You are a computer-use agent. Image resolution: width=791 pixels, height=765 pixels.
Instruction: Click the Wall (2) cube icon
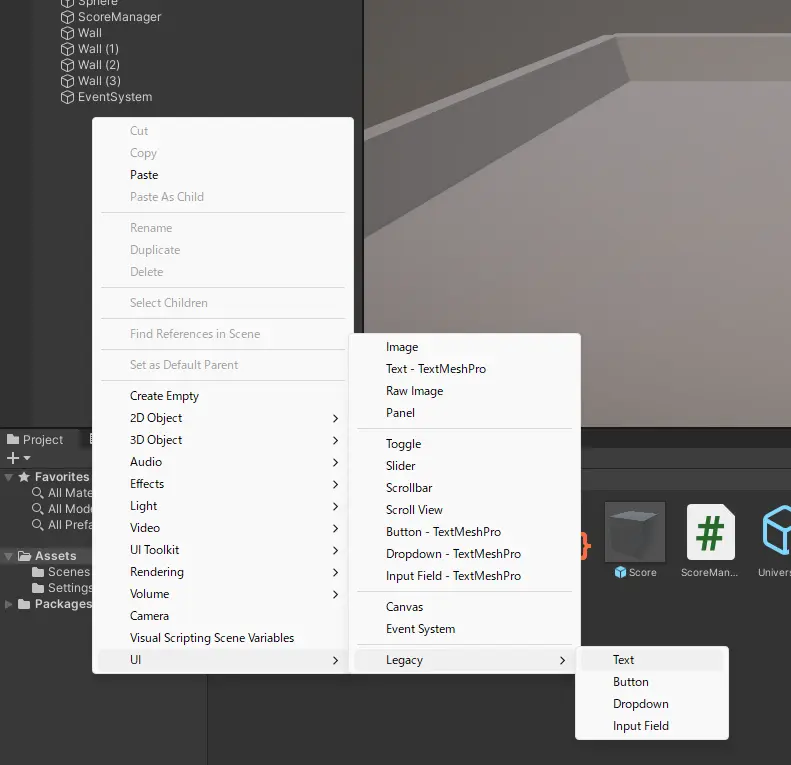pos(68,65)
